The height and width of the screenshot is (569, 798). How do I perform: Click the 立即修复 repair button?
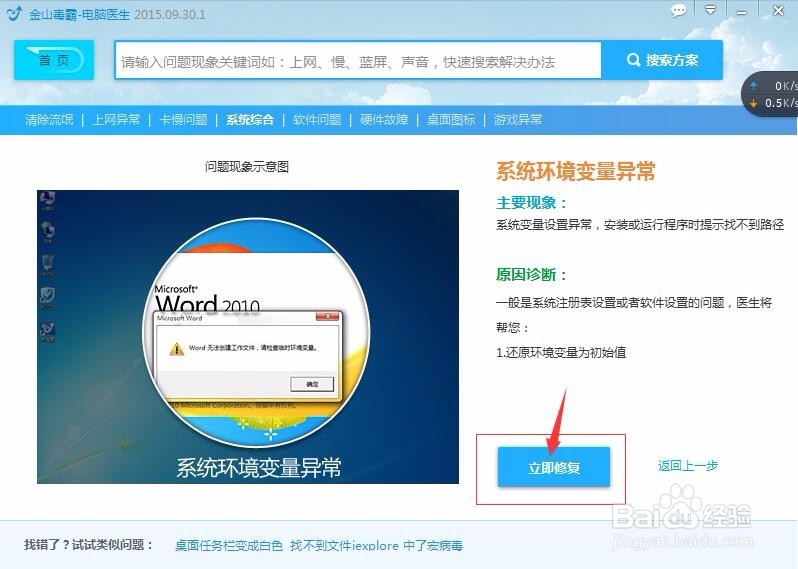click(x=554, y=467)
